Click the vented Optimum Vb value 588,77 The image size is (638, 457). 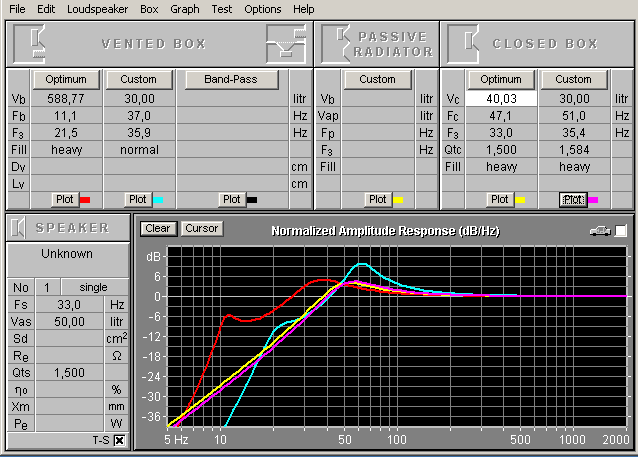point(66,99)
